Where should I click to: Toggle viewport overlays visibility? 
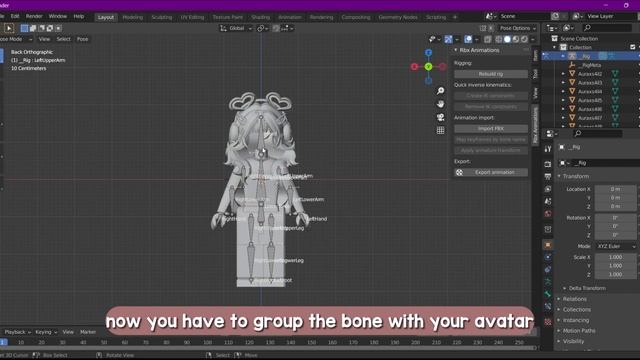(468, 39)
